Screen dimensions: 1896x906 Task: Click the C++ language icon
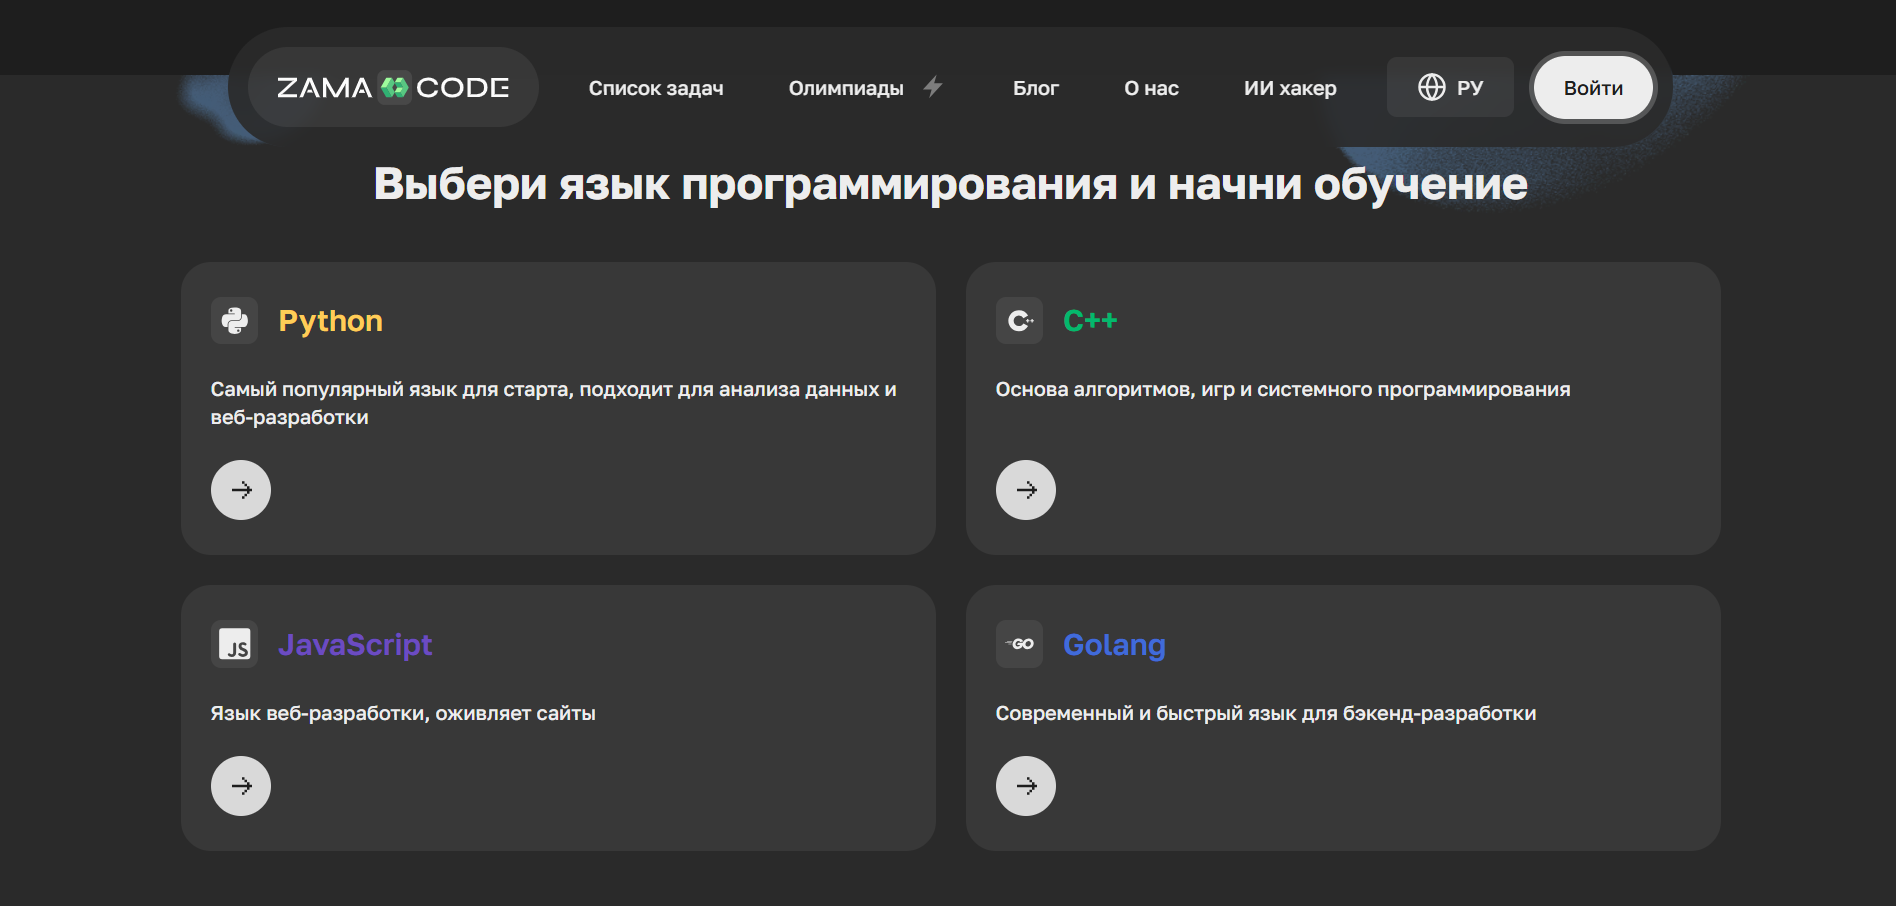tap(1020, 321)
